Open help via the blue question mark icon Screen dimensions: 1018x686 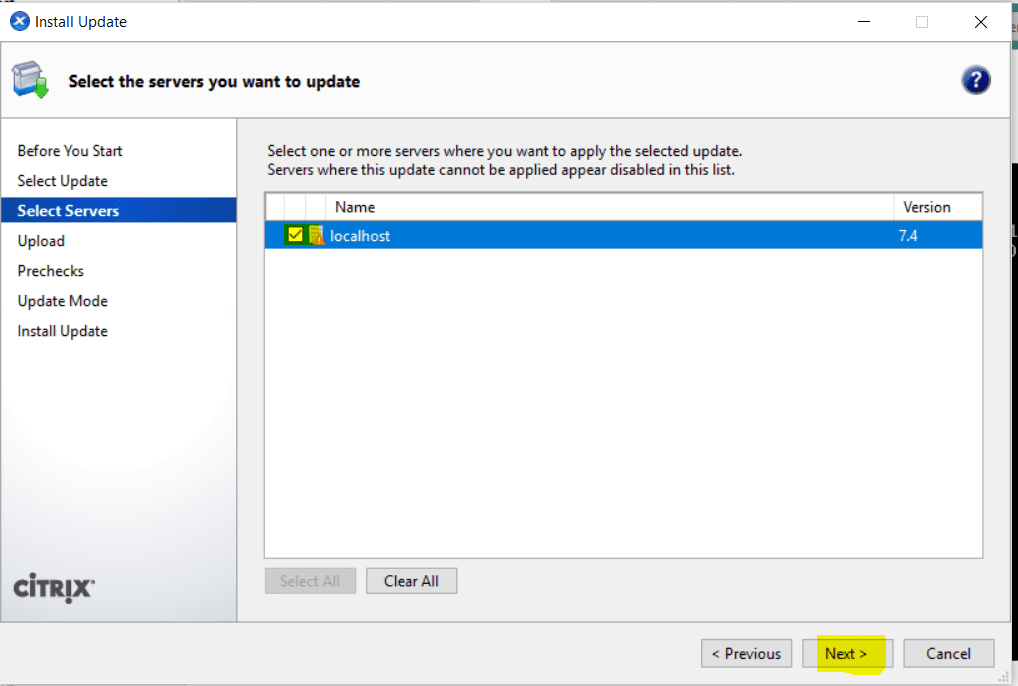976,79
